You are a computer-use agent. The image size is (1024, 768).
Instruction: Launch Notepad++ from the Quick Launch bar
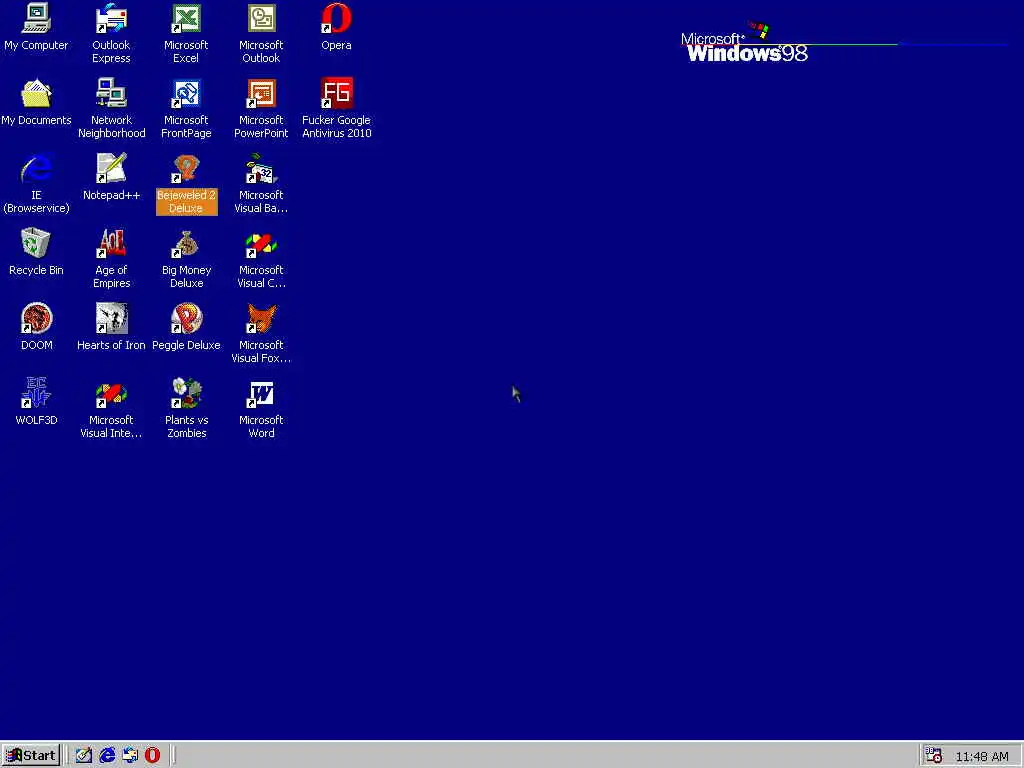[x=84, y=756]
